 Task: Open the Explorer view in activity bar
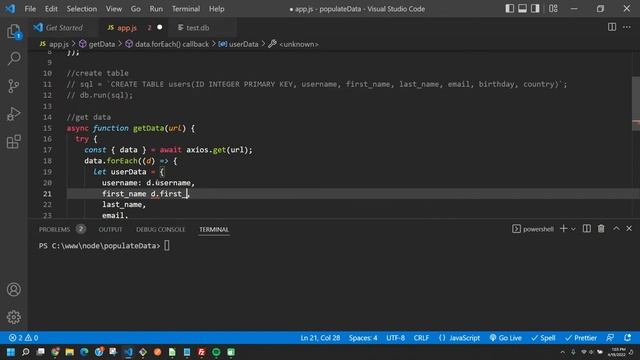click(13, 31)
